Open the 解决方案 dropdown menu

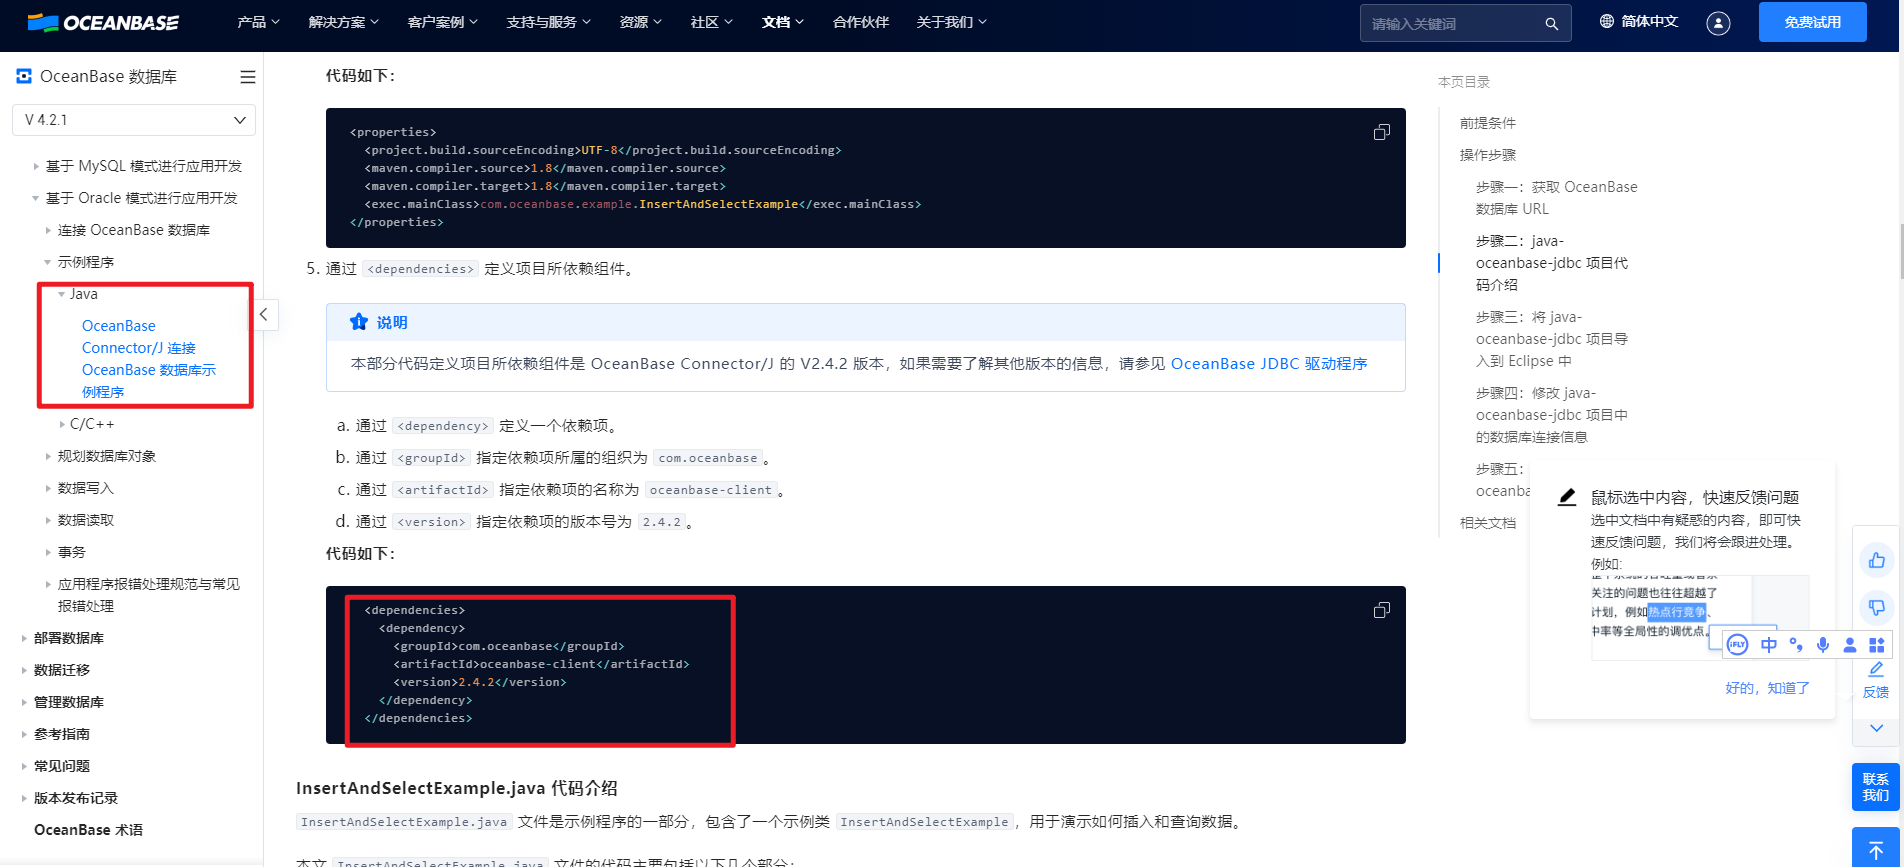(x=344, y=22)
